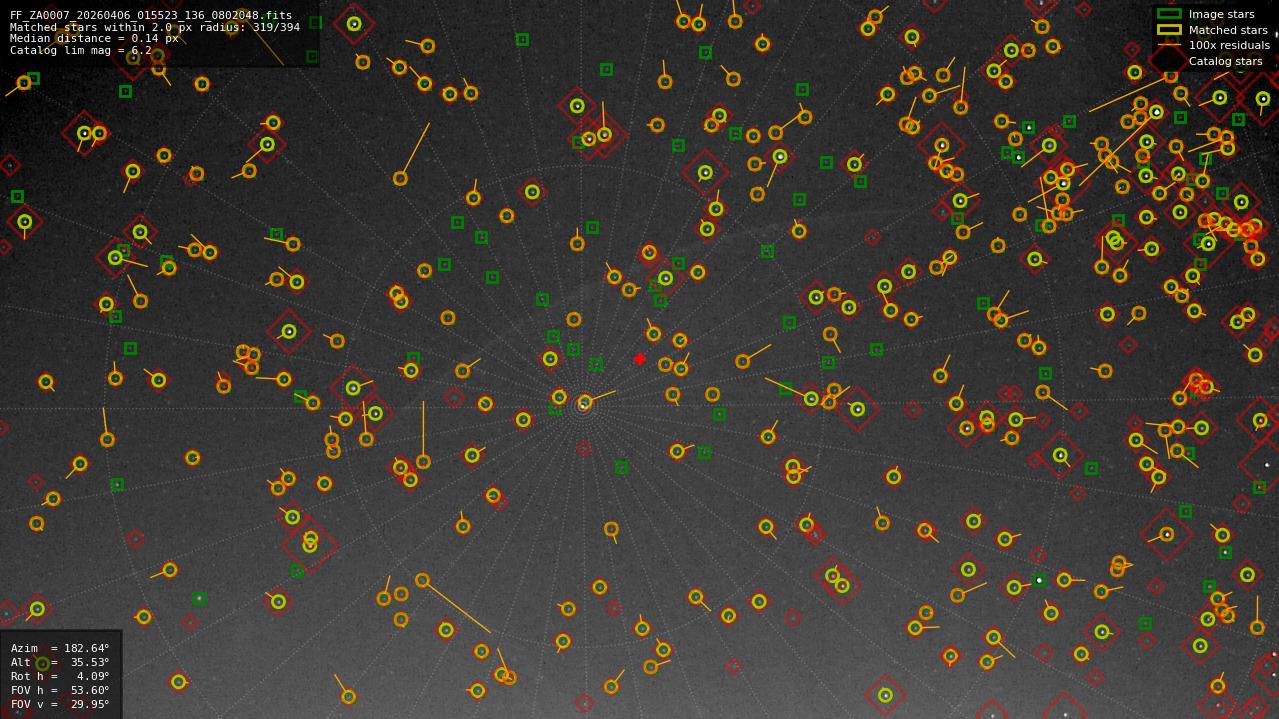This screenshot has width=1279, height=719.
Task: Select the 'Catalog stars' legend label
Action: pos(1225,61)
